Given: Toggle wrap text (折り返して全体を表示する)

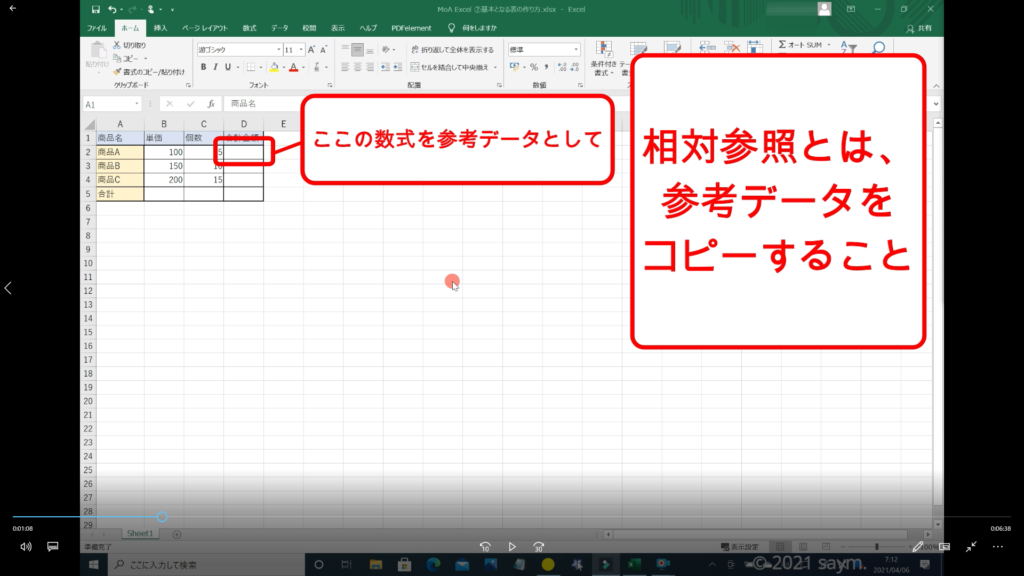Looking at the screenshot, I should 451,49.
